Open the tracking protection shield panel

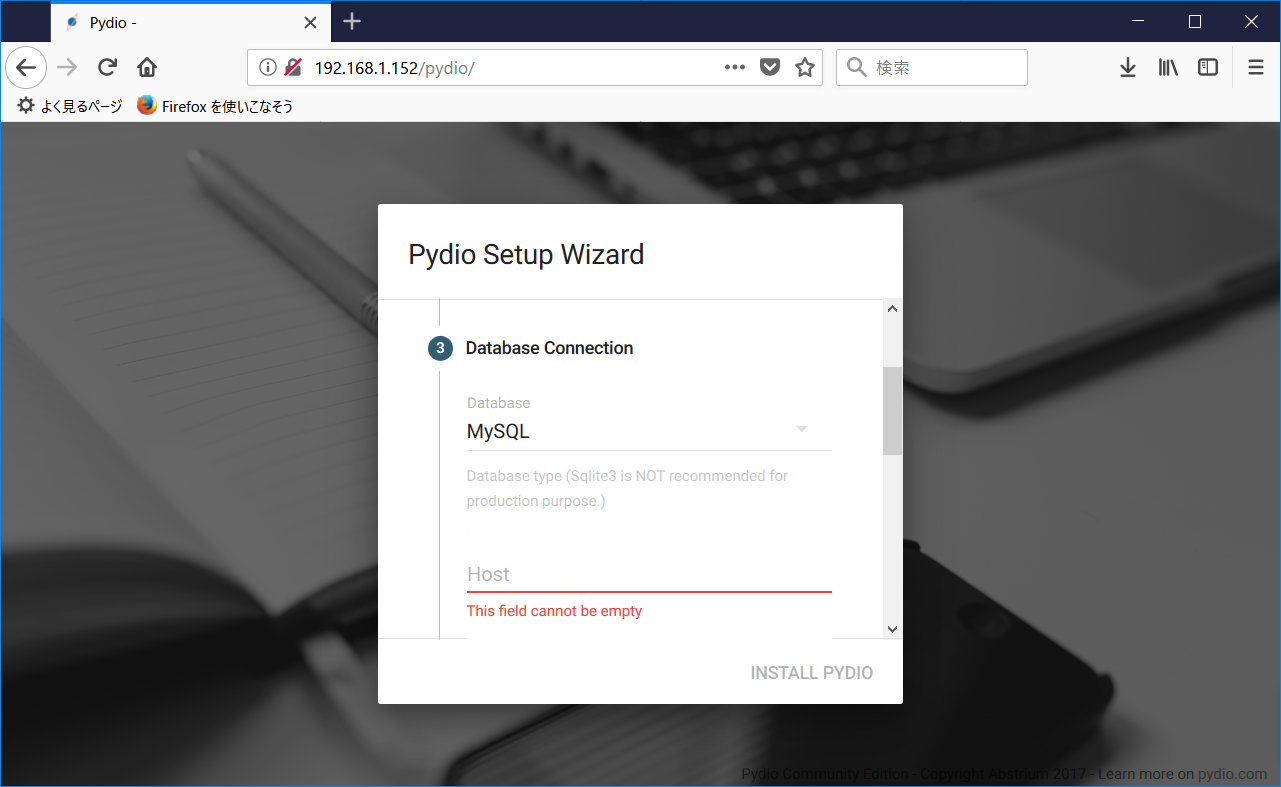pyautogui.click(x=770, y=67)
